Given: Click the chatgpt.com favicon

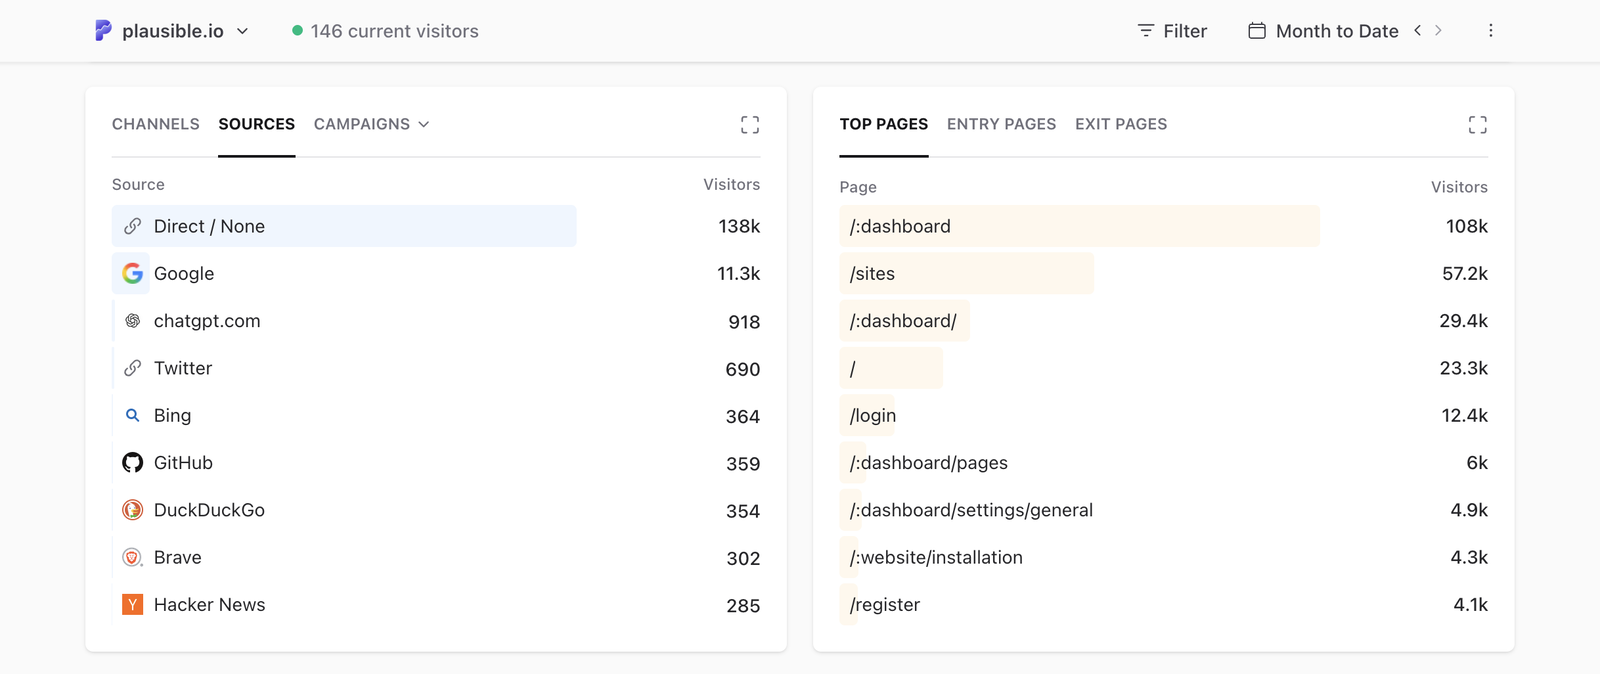Looking at the screenshot, I should pos(132,321).
